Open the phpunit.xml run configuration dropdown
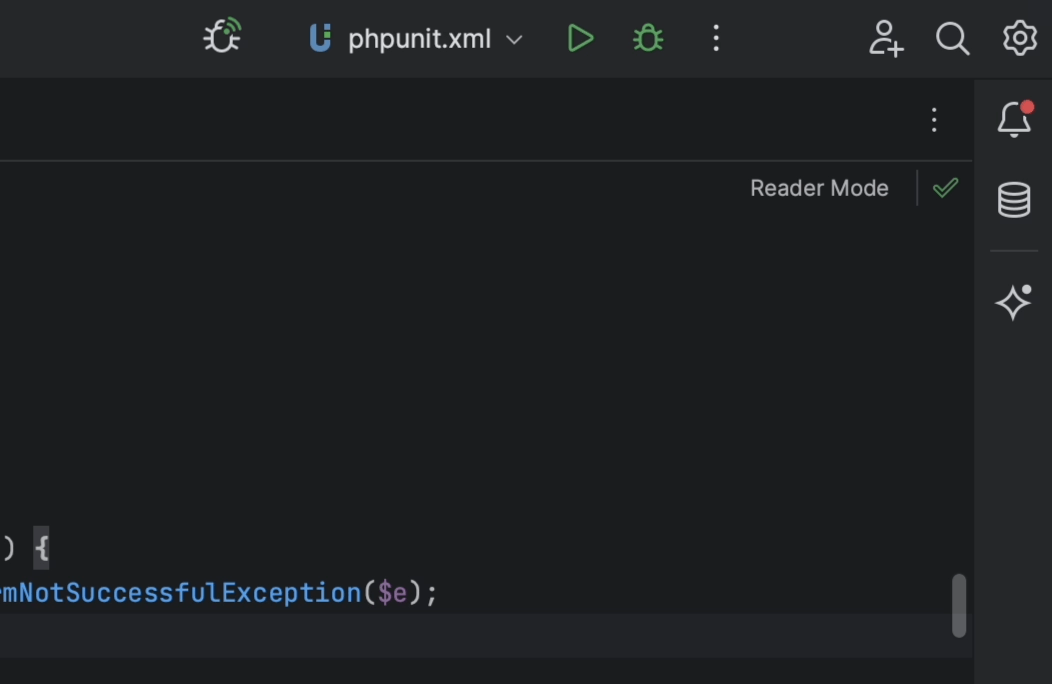The height and width of the screenshot is (684, 1052). 418,39
